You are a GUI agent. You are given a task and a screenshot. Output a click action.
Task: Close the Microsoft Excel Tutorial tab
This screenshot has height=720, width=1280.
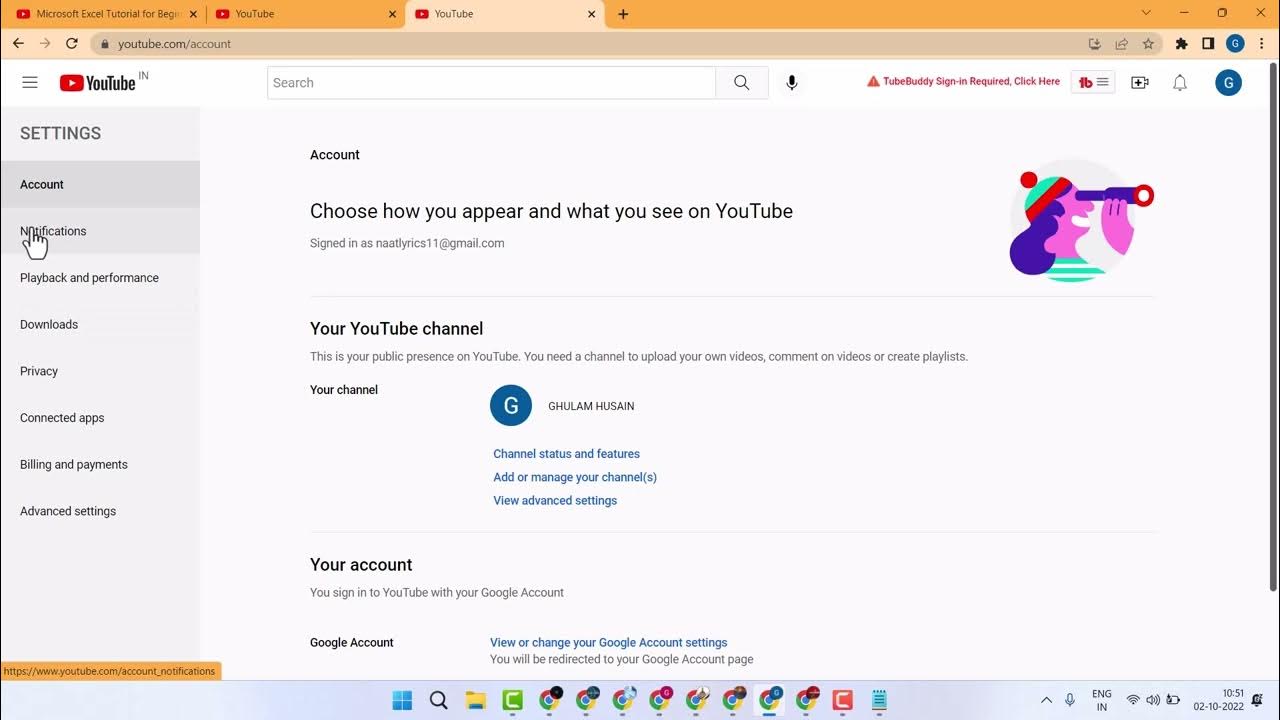tap(193, 14)
